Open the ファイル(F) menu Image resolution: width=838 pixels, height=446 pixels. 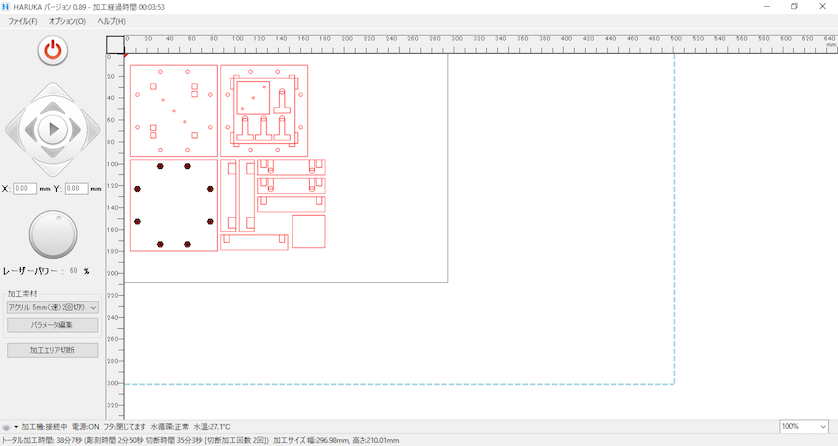23,21
